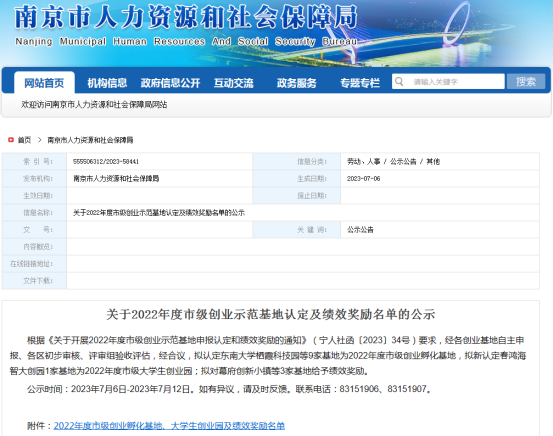Viewport: 553px width, 436px height.
Task: Focus the keyword search input field
Action: (x=448, y=81)
